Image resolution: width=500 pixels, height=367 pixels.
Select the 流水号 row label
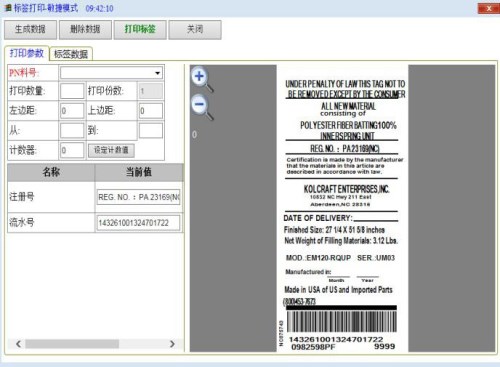pyautogui.click(x=22, y=222)
